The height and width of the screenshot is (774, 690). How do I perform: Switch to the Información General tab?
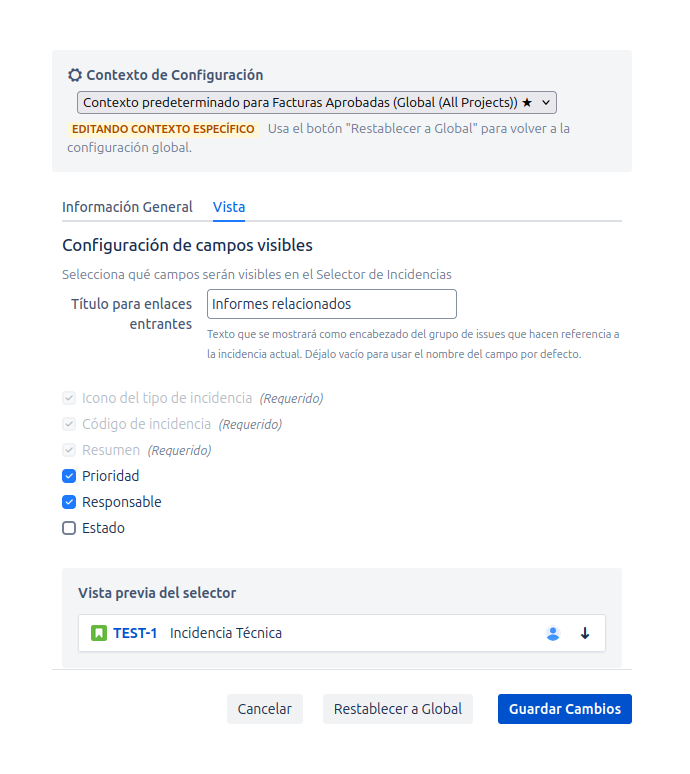click(x=127, y=207)
